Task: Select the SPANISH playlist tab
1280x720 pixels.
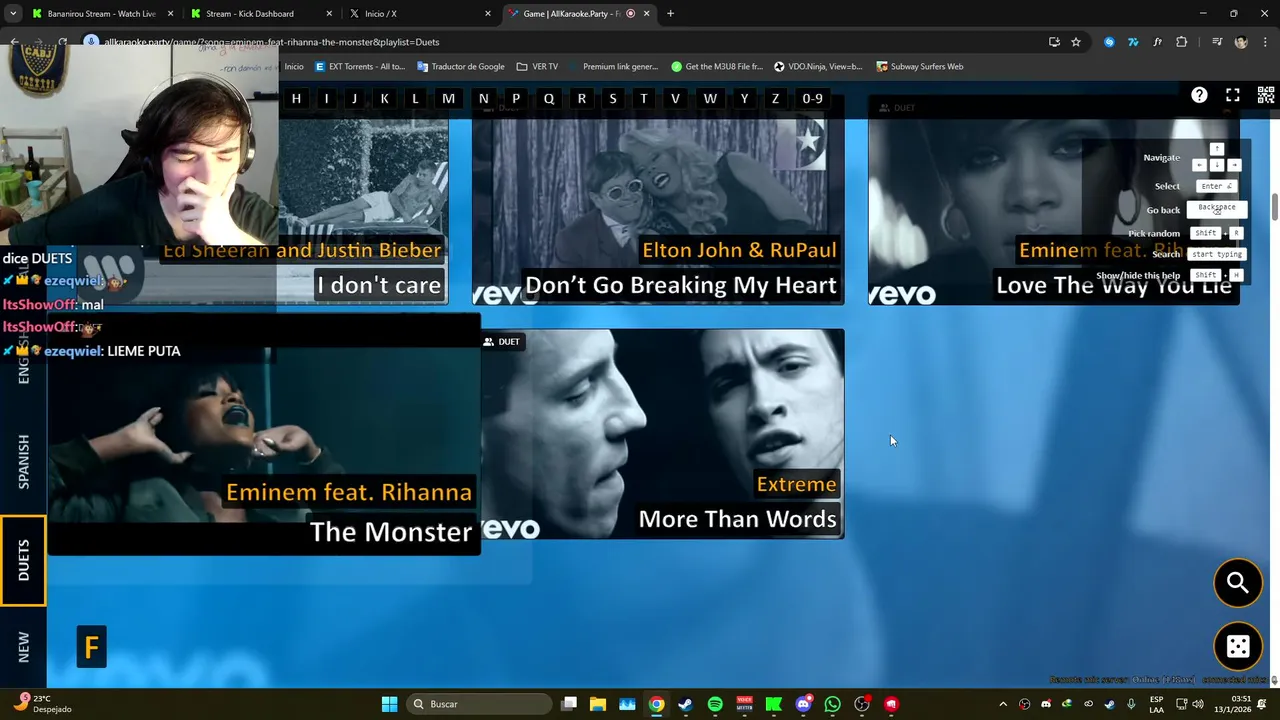Action: pyautogui.click(x=23, y=461)
